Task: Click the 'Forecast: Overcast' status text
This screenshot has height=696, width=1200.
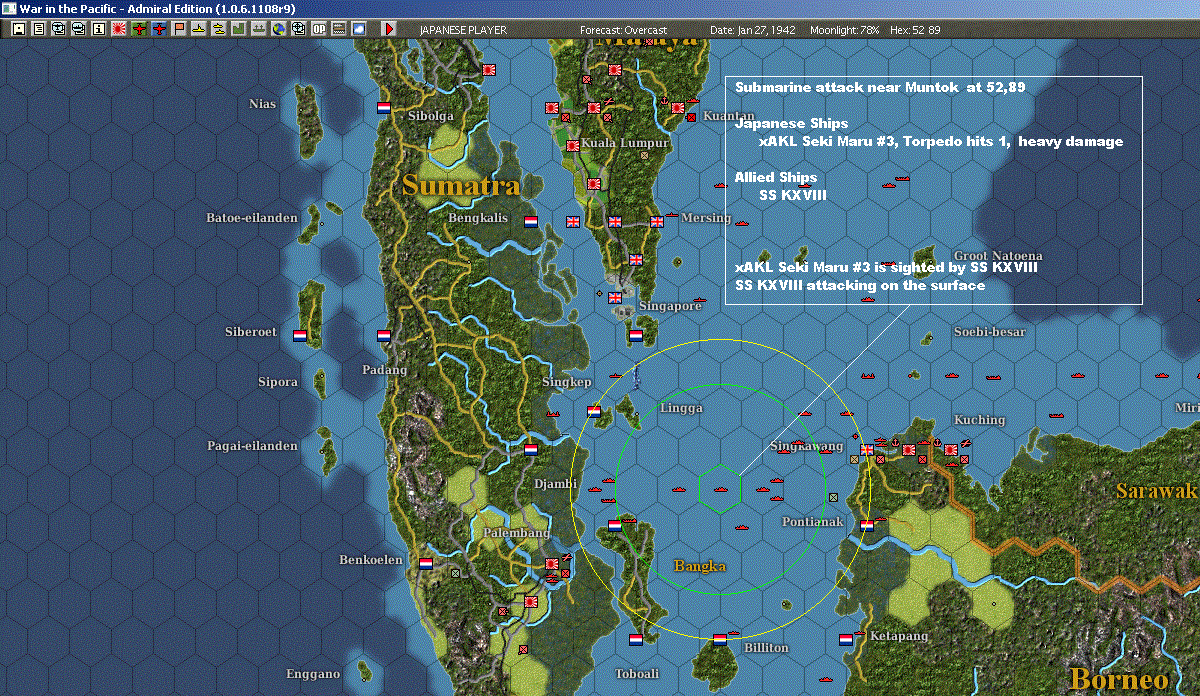Action: 623,30
